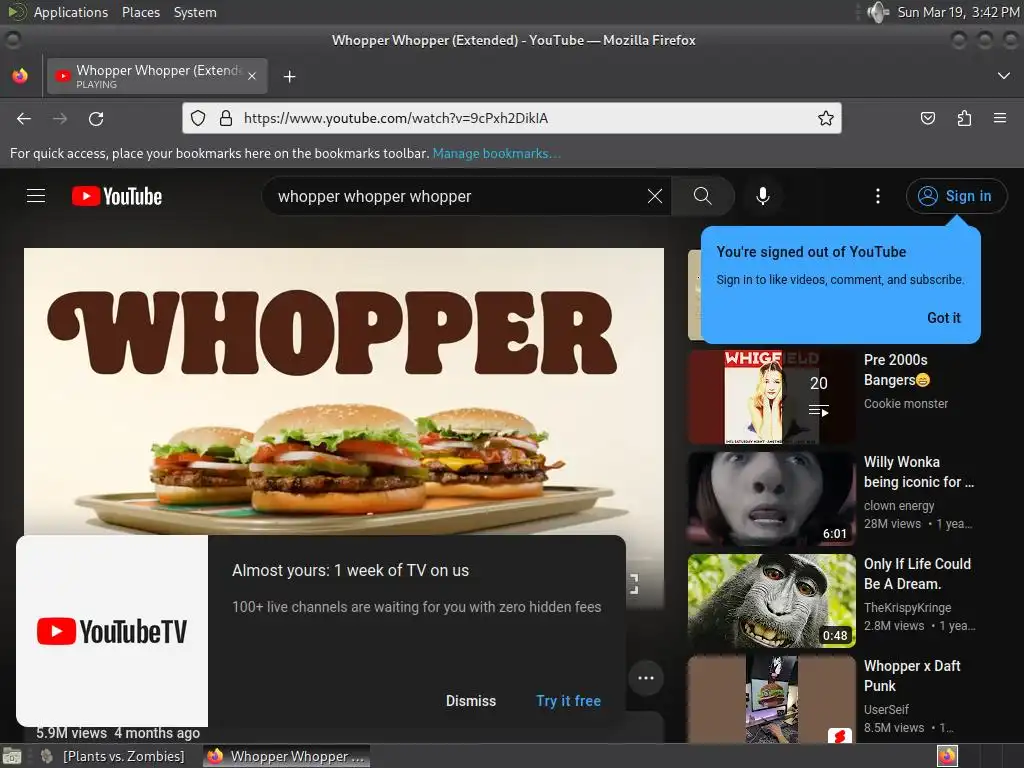The width and height of the screenshot is (1024, 768).
Task: Click the Firefox icon in bottom tray
Action: (x=947, y=756)
